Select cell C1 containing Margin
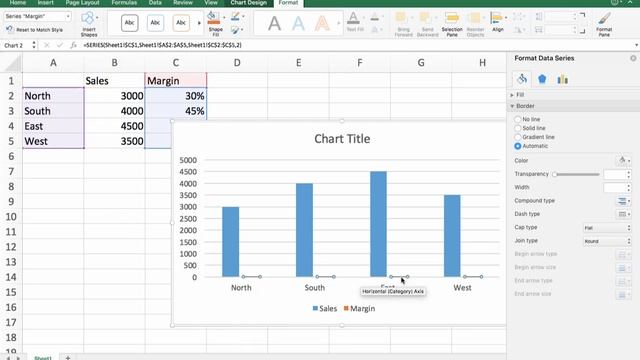The image size is (640, 360). click(x=176, y=80)
